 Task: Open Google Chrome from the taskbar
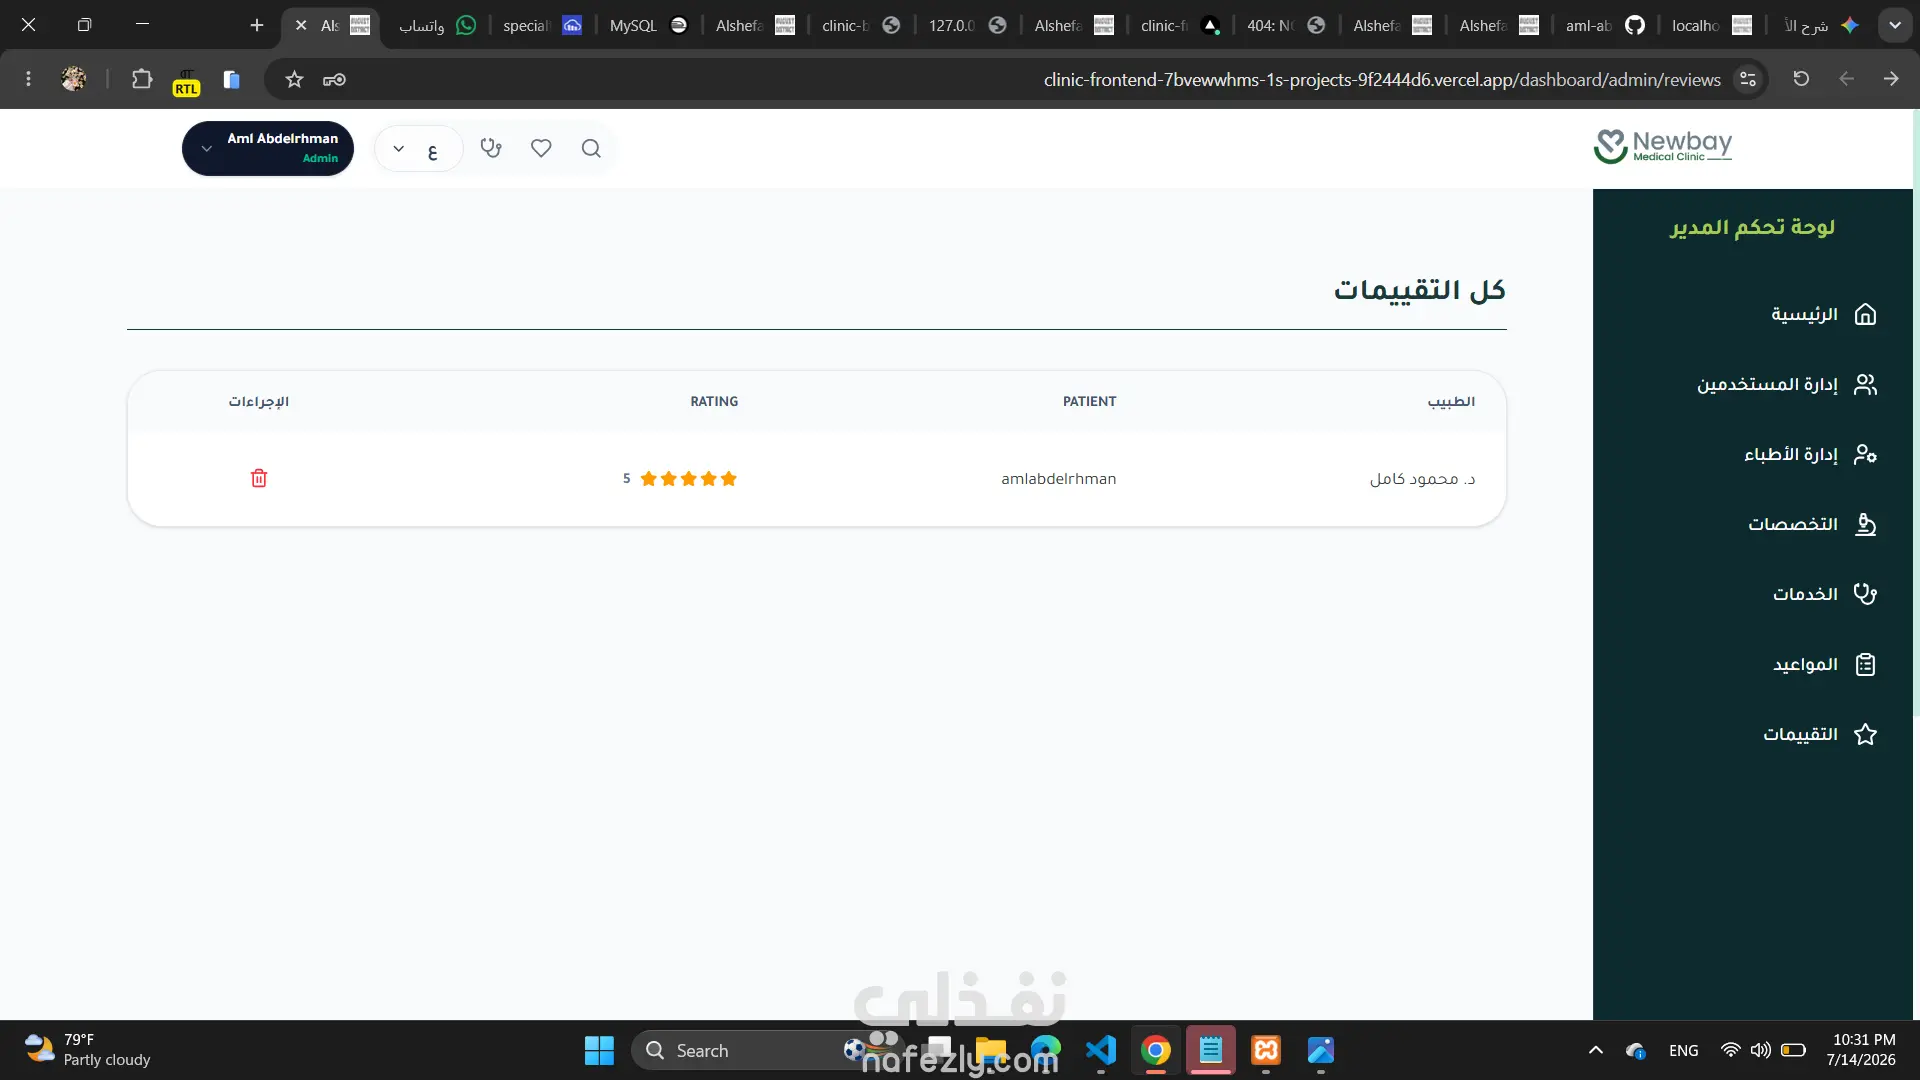pos(1156,1050)
